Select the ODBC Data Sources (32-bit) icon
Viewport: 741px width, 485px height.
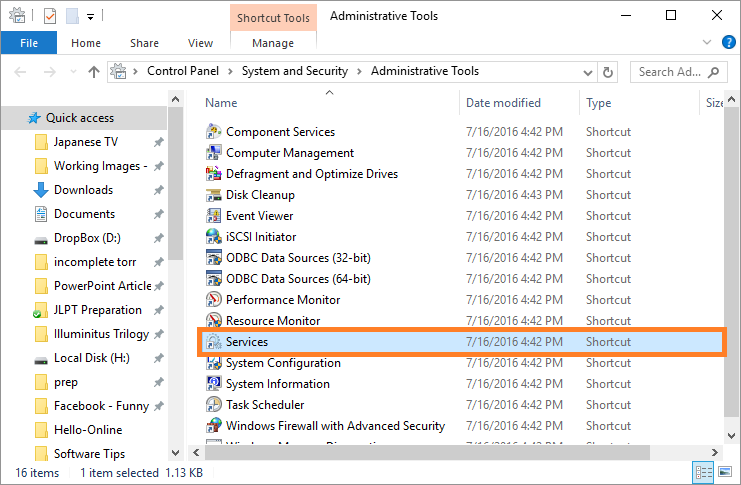pos(214,258)
